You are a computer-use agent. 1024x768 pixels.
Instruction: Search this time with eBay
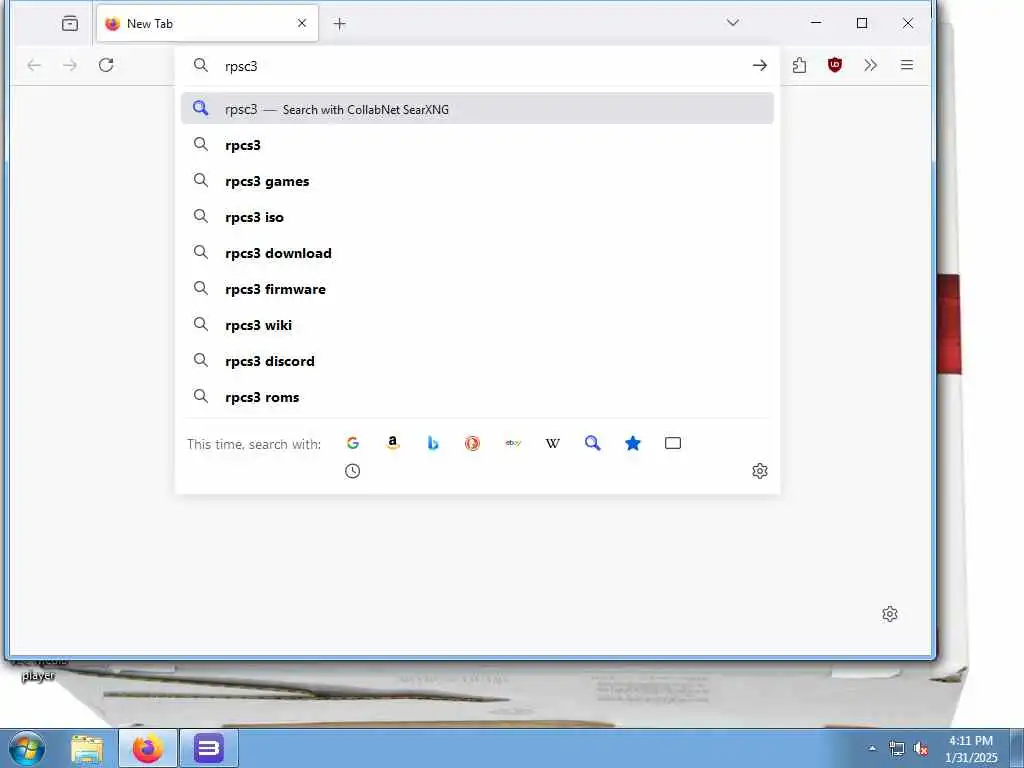513,443
